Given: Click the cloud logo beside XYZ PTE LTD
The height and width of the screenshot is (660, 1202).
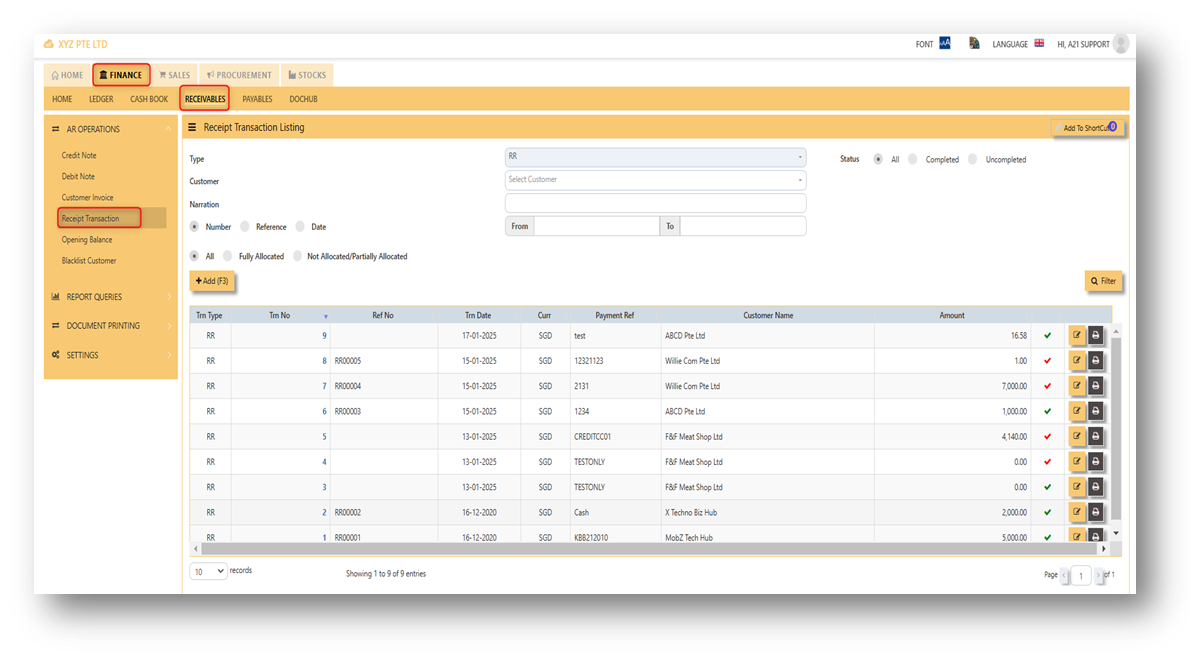Looking at the screenshot, I should click(48, 44).
